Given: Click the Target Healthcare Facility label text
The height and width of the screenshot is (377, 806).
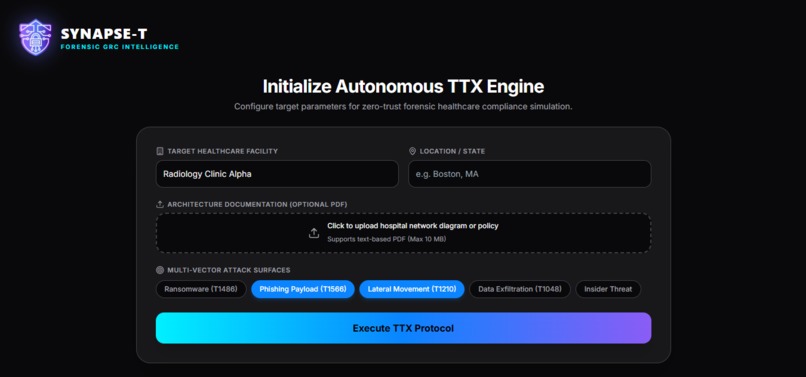Looking at the screenshot, I should (223, 151).
